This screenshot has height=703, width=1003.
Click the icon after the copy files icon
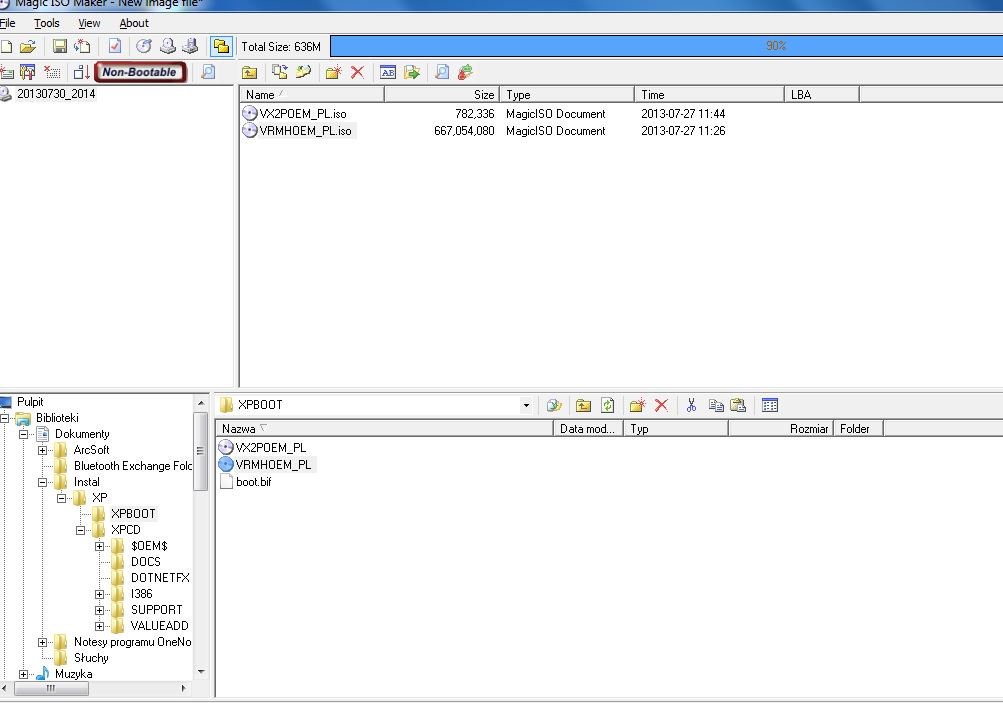[x=303, y=72]
